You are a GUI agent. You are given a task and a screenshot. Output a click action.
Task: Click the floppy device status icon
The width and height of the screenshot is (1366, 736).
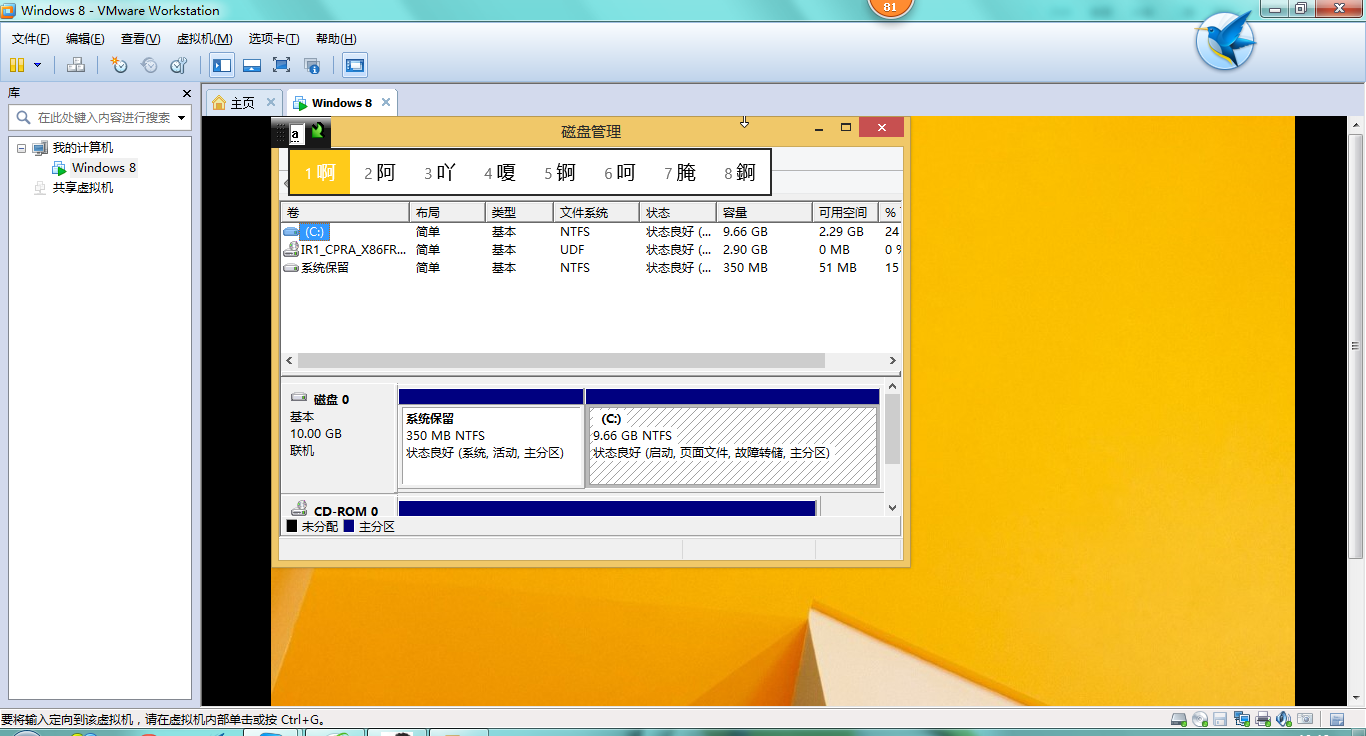click(1221, 719)
